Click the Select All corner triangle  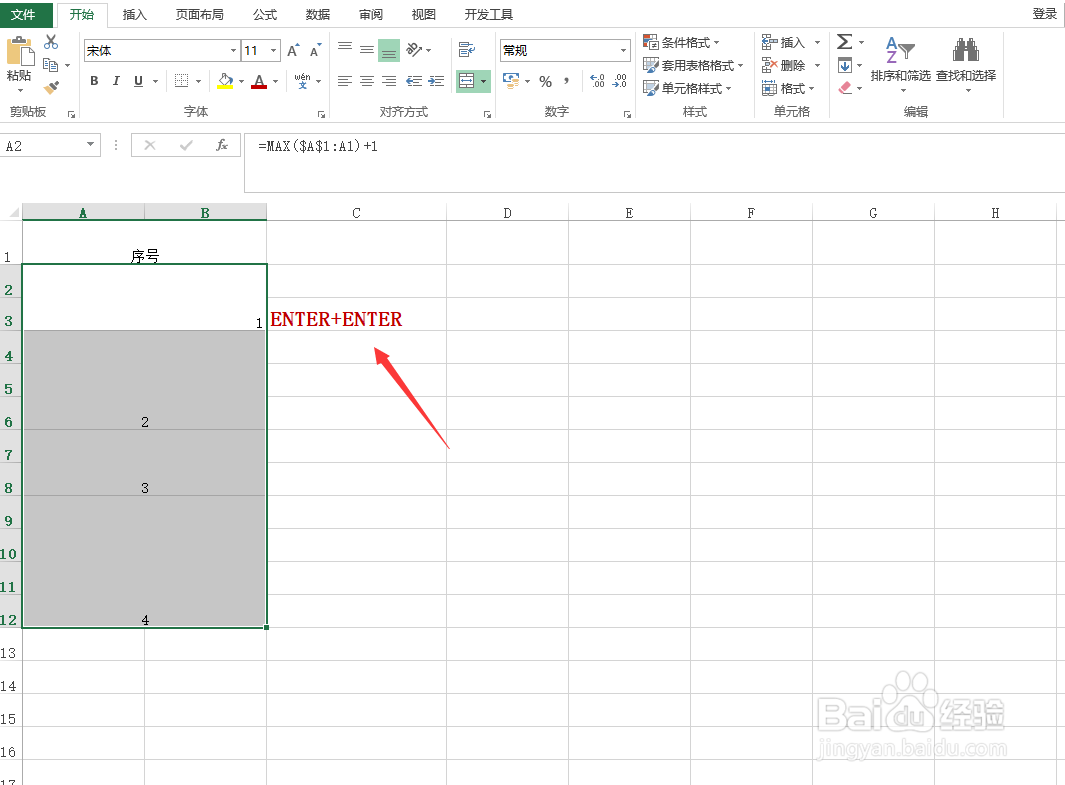point(12,213)
